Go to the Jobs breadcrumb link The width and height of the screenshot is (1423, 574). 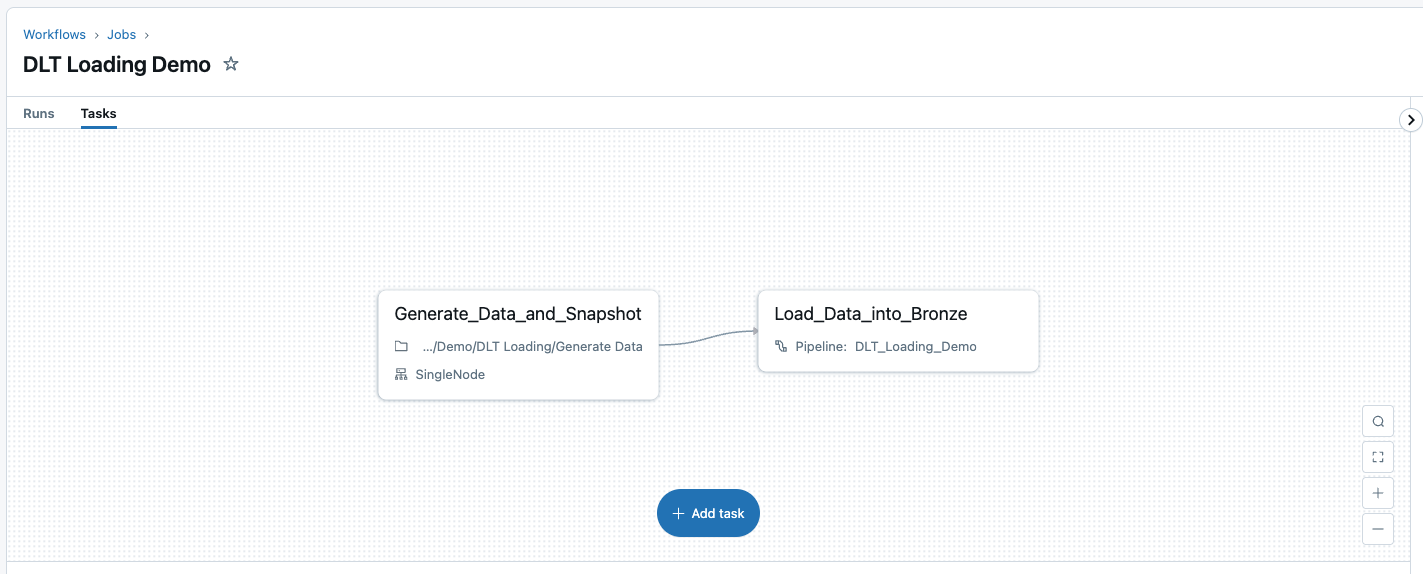[122, 34]
